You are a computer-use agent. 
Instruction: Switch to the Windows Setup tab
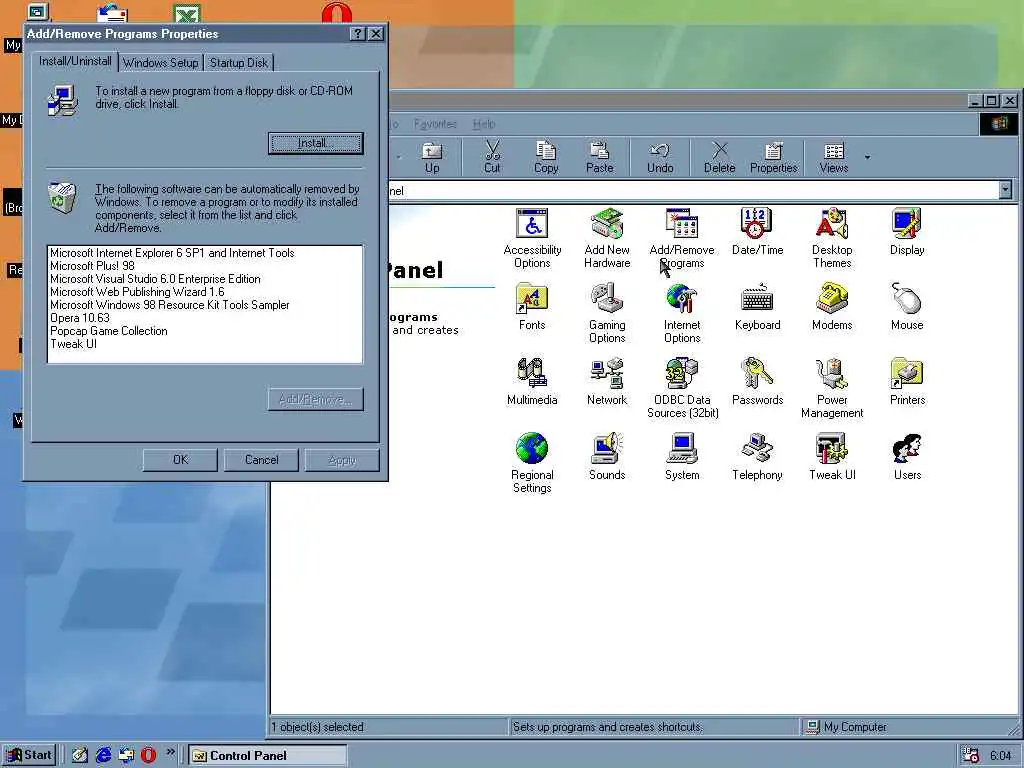[161, 63]
